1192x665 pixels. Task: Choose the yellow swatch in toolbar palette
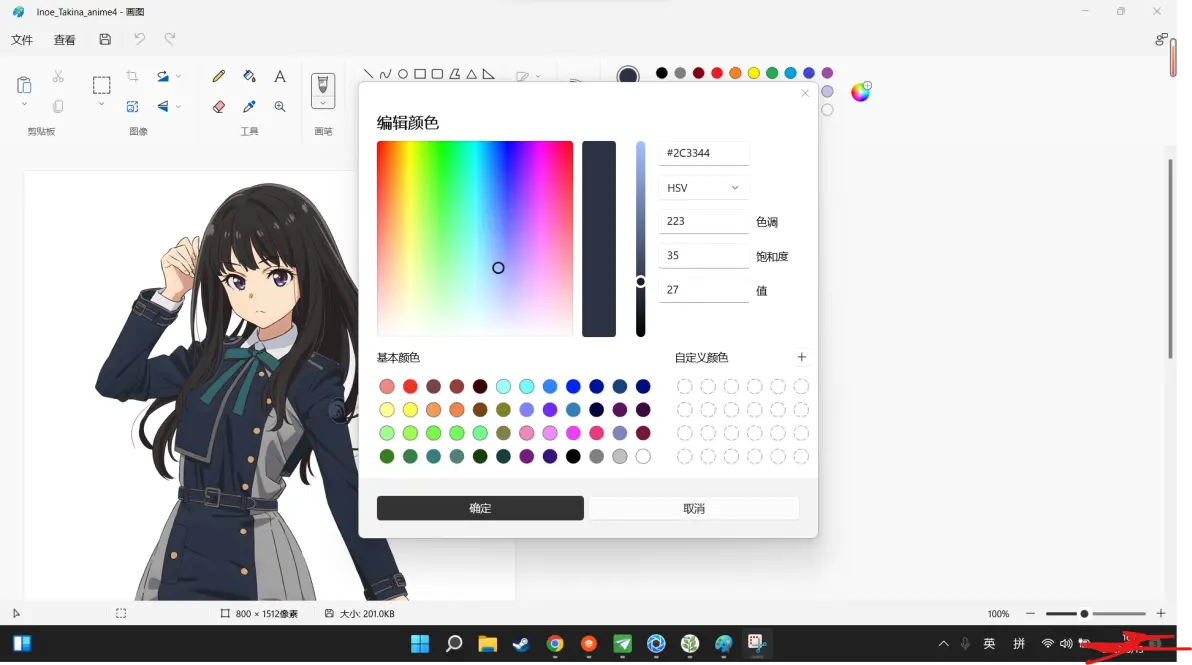tap(753, 73)
